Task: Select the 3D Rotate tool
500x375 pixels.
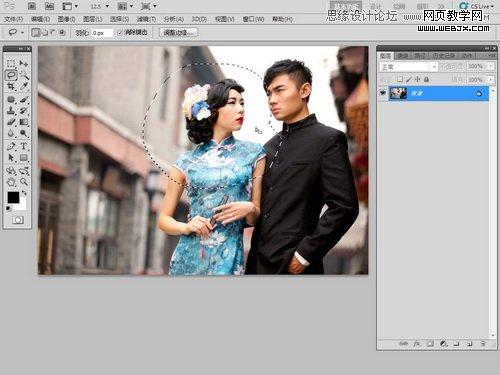Action: coord(11,171)
